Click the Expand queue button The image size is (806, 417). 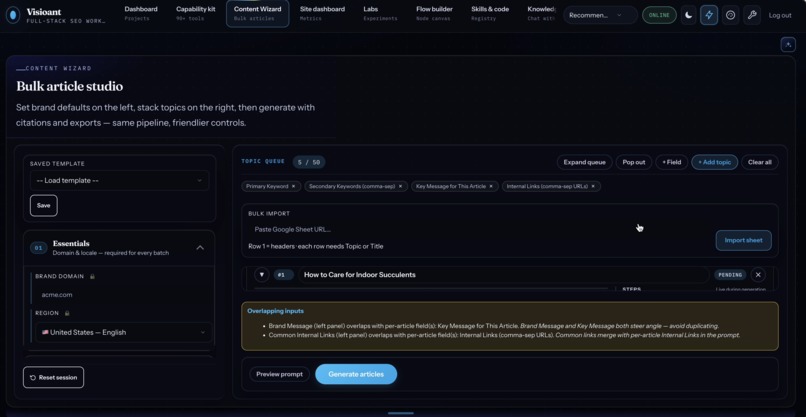[x=584, y=162]
